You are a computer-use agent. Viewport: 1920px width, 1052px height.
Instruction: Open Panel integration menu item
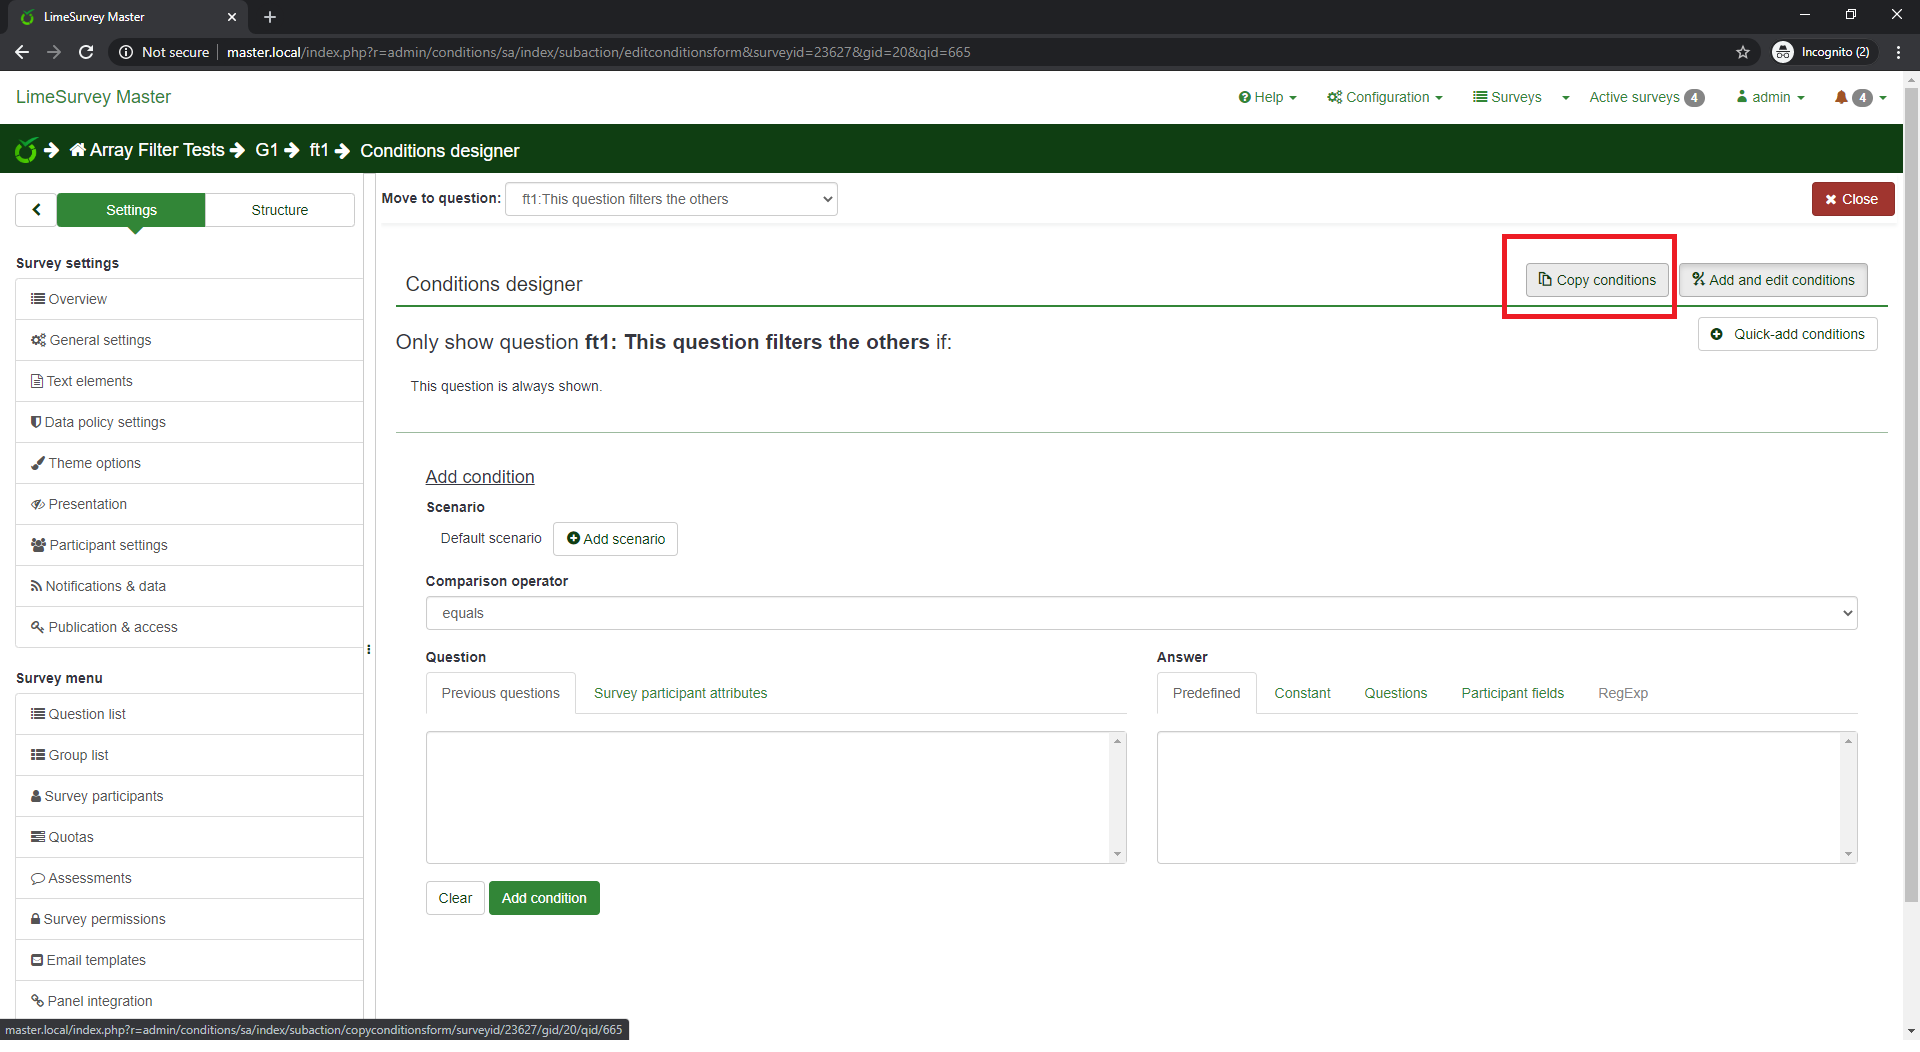(189, 1001)
